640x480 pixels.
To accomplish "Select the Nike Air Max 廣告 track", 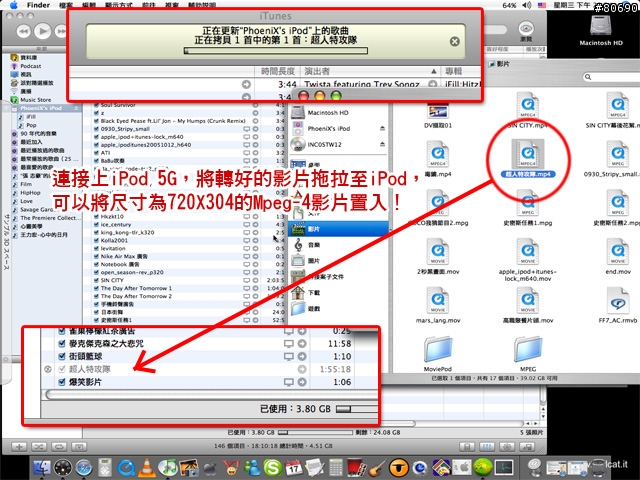I will (124, 256).
